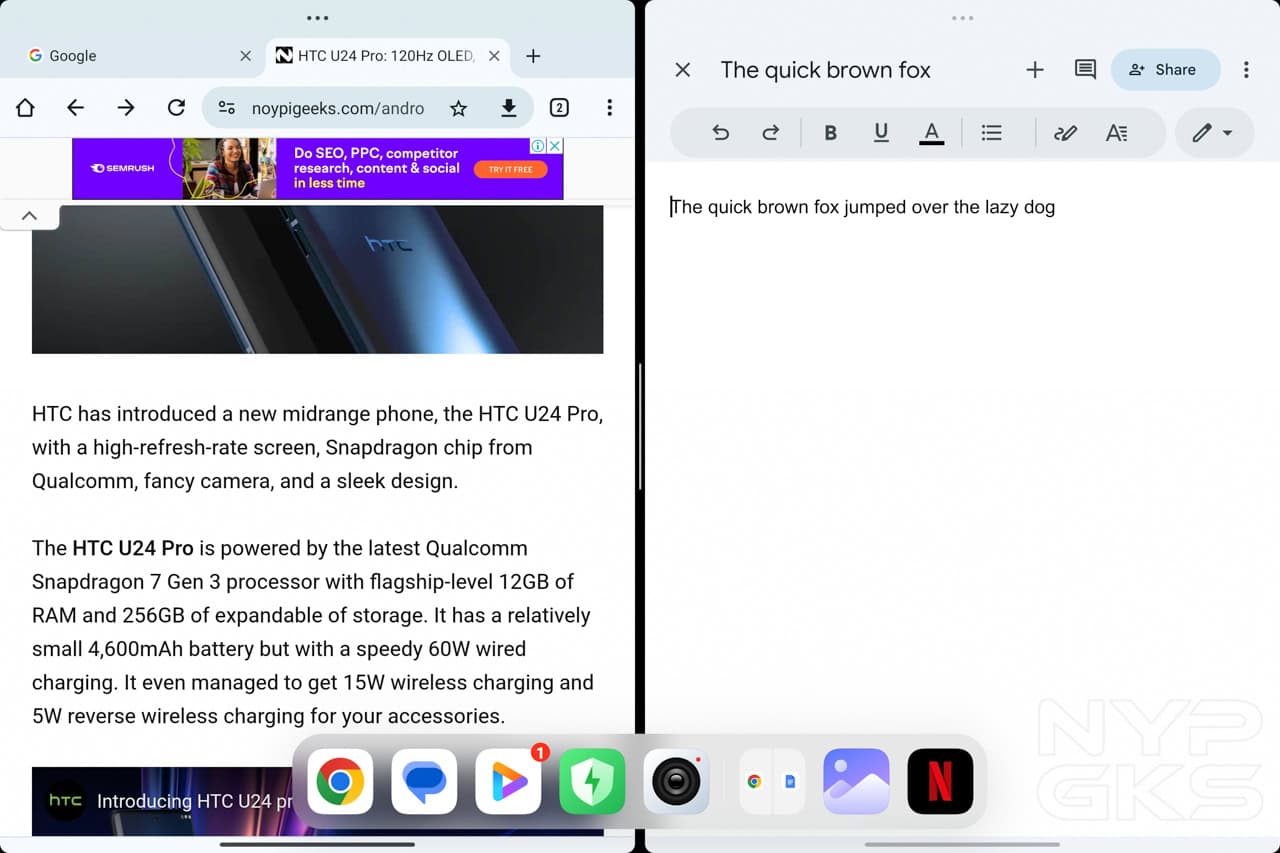Image resolution: width=1280 pixels, height=853 pixels.
Task: Undo the last edit in Docs
Action: pos(720,133)
